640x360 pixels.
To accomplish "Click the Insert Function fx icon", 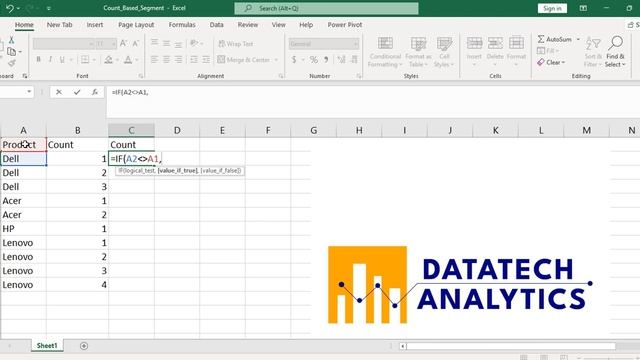I will tap(95, 92).
